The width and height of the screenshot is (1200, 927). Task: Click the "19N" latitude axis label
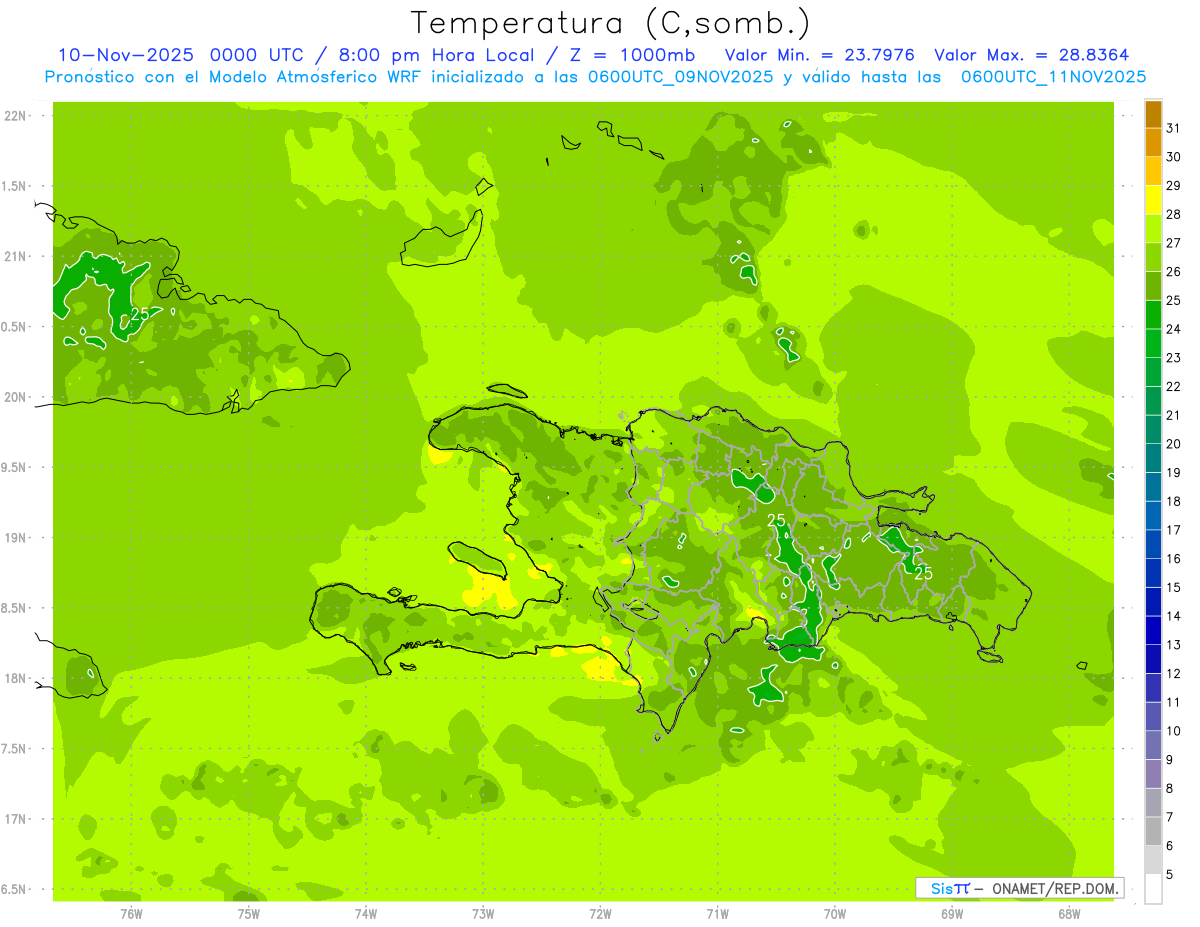[x=16, y=537]
